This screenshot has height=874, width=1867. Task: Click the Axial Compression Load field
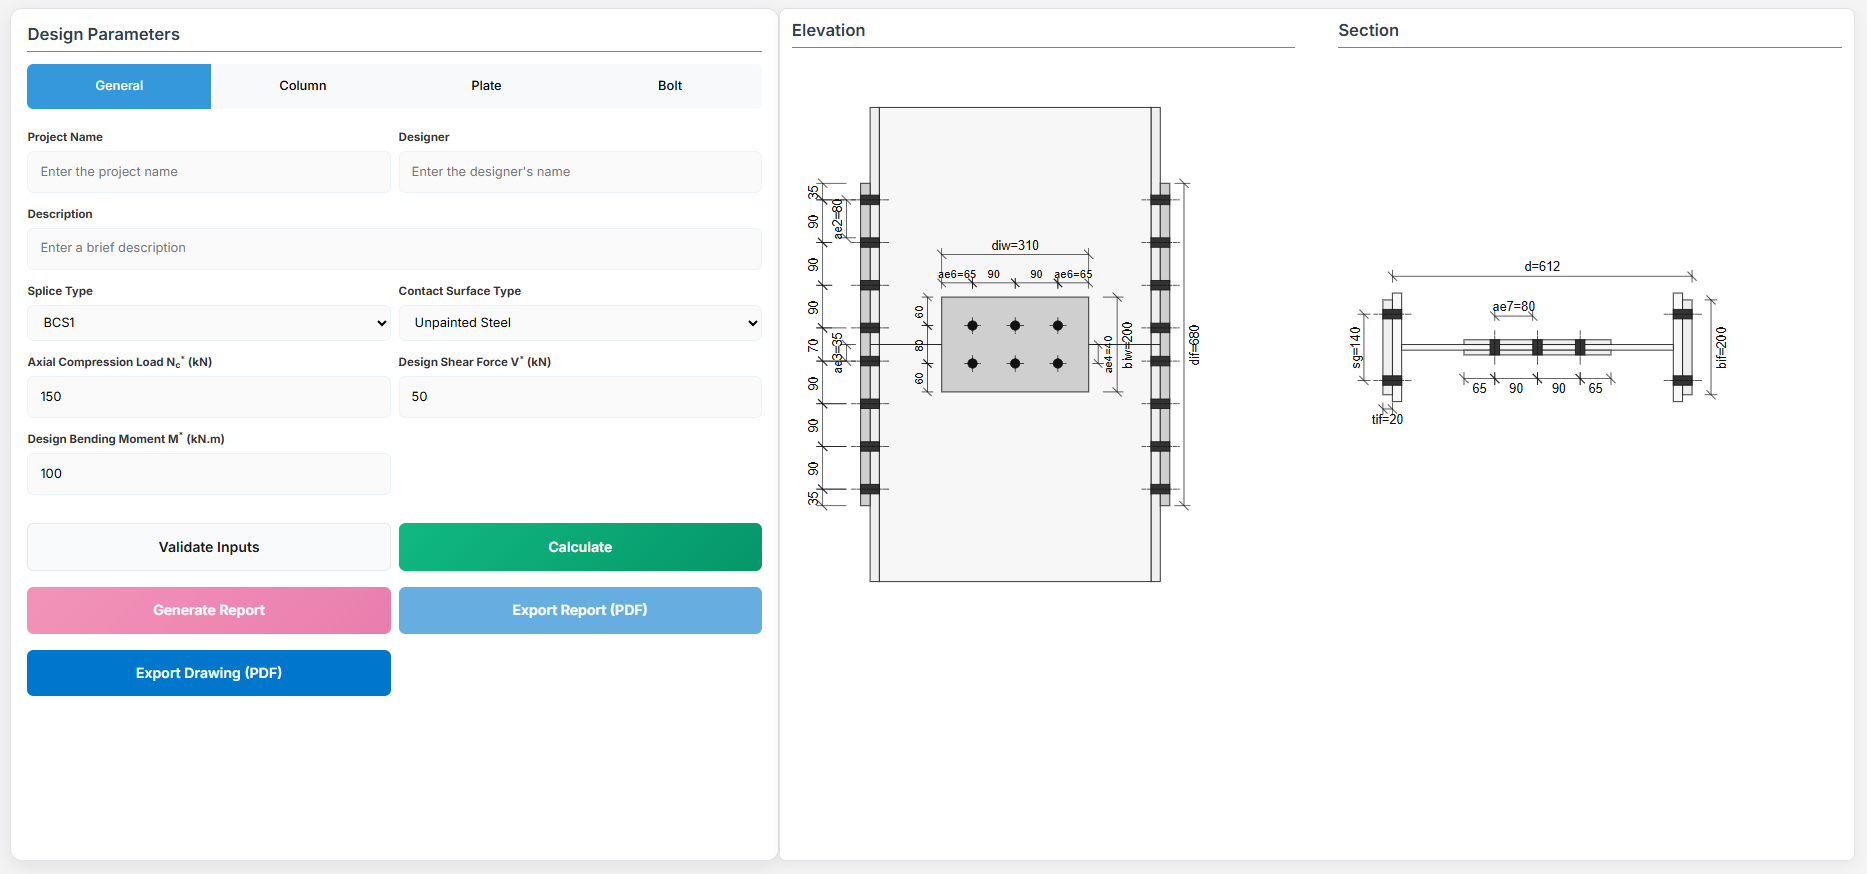[208, 397]
